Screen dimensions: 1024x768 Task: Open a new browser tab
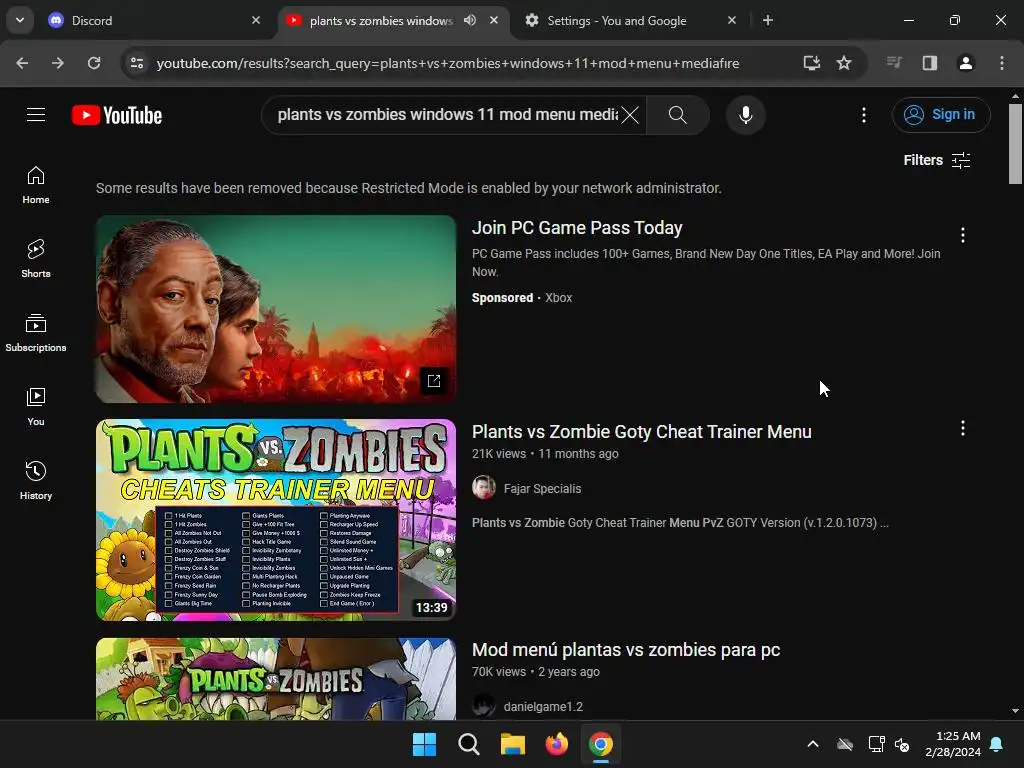pyautogui.click(x=768, y=20)
